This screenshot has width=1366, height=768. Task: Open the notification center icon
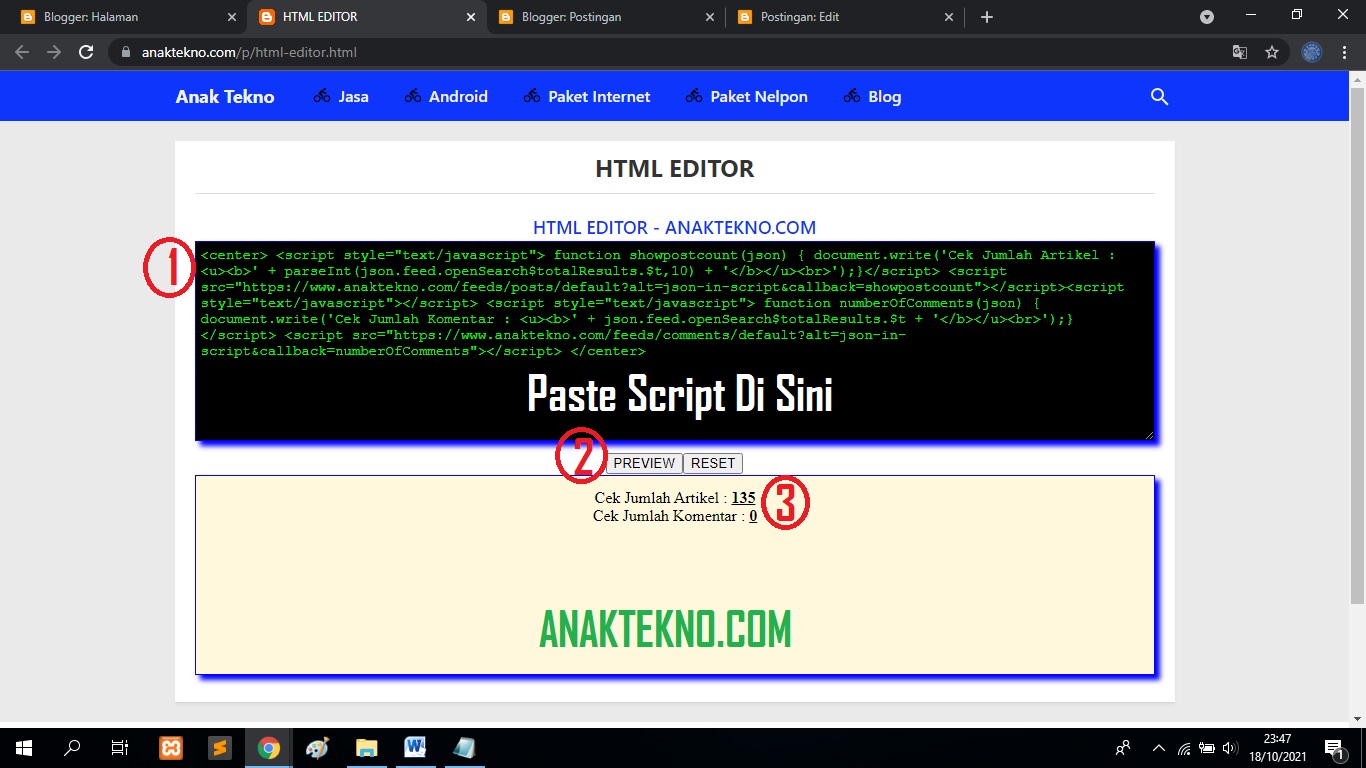coord(1334,748)
